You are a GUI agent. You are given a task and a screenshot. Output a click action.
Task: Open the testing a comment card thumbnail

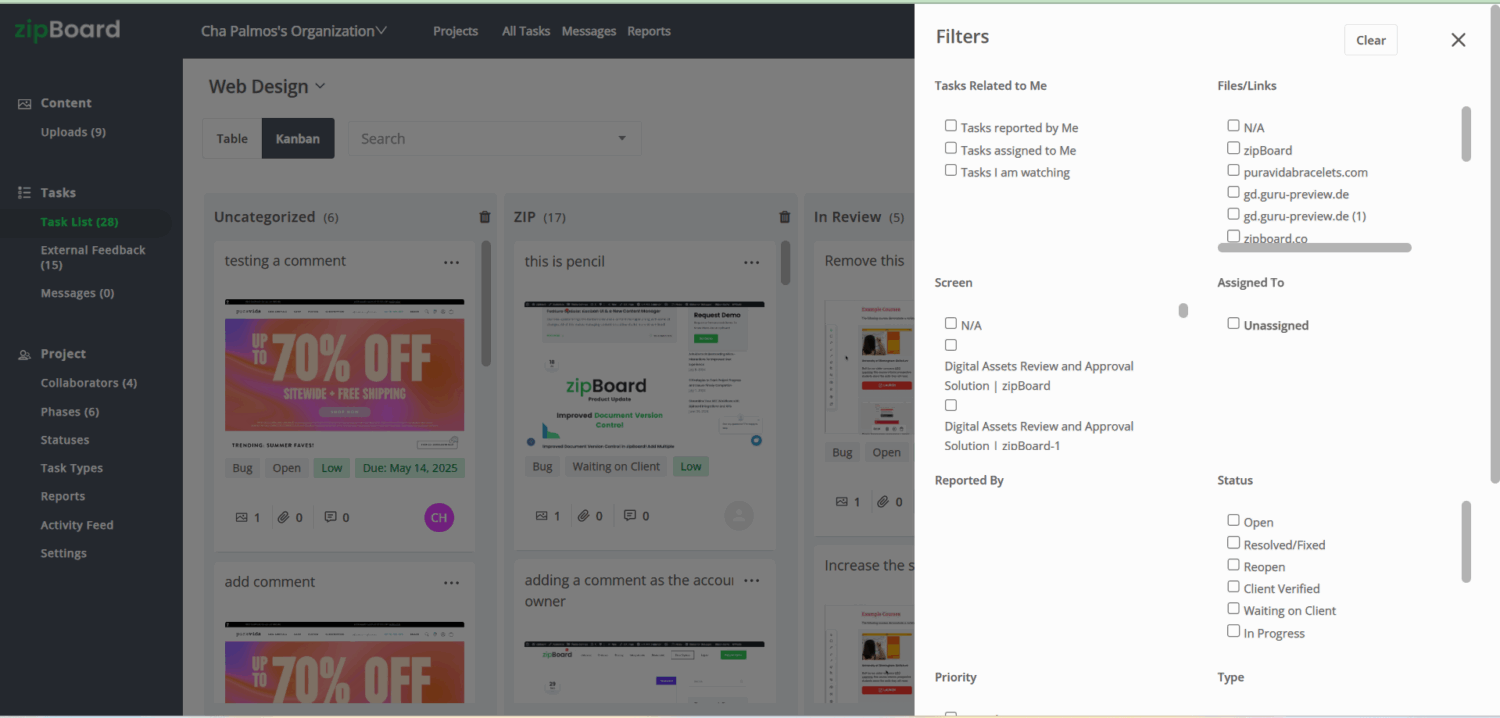[345, 375]
